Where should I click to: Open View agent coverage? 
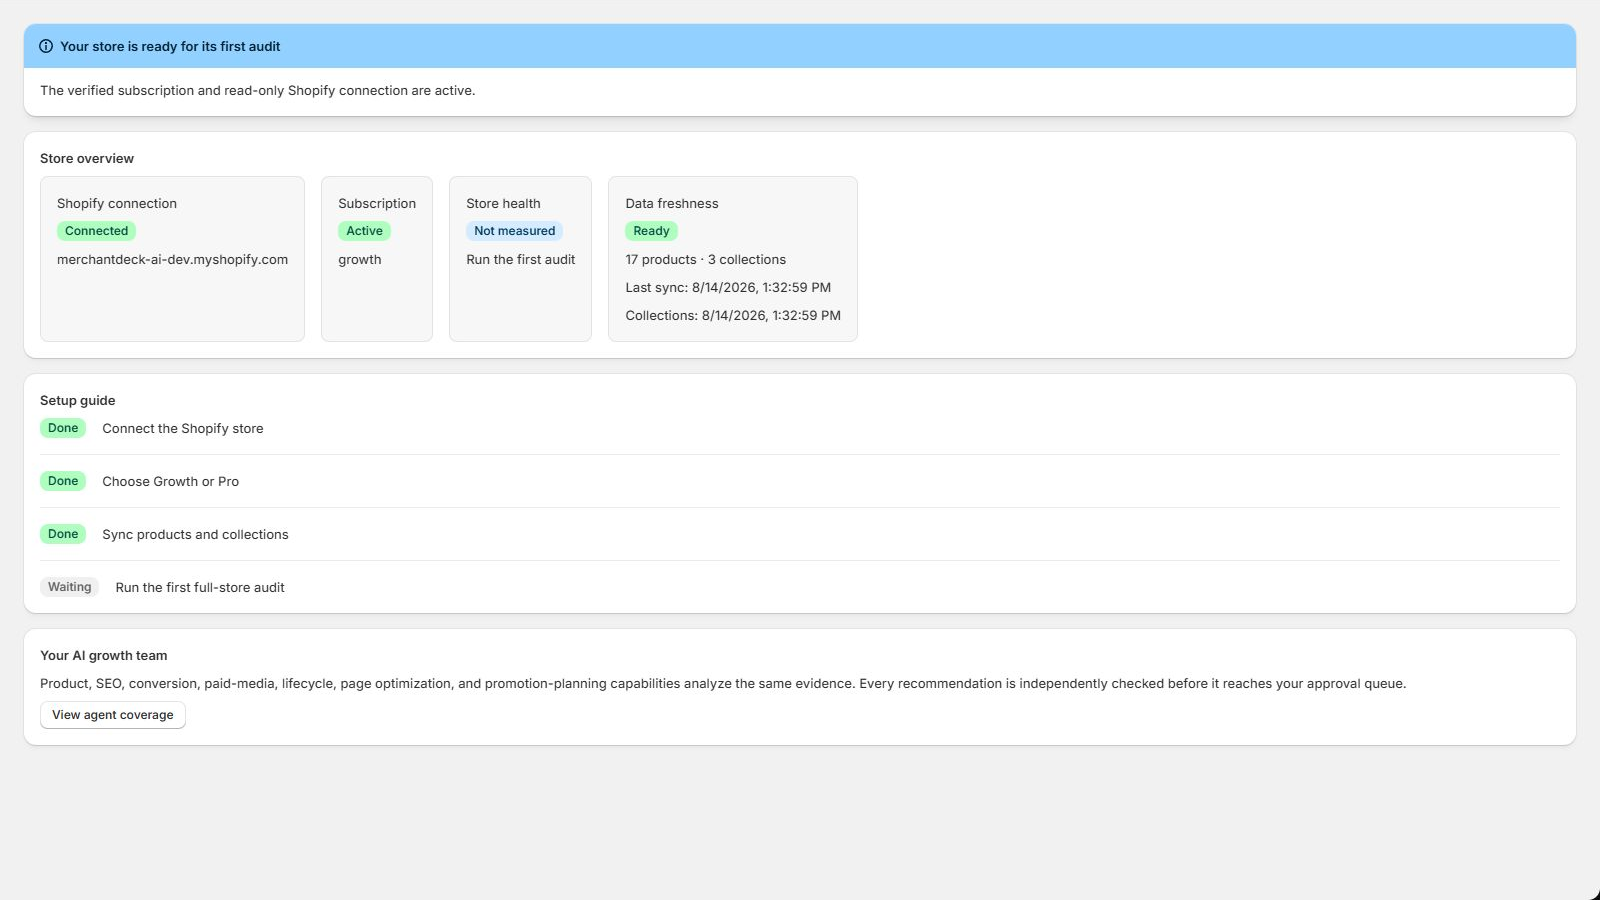coord(113,715)
